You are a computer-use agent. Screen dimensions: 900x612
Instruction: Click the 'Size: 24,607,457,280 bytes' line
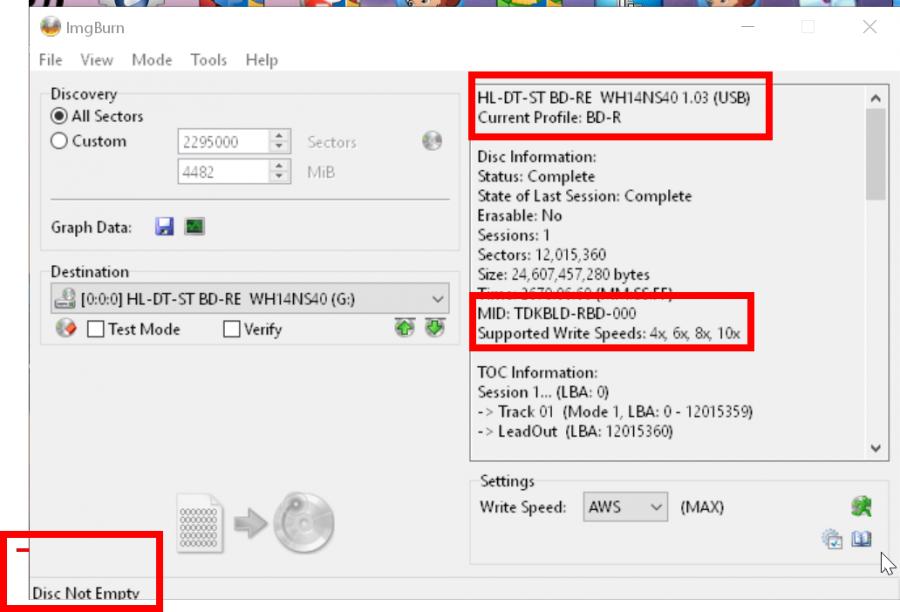click(x=564, y=274)
